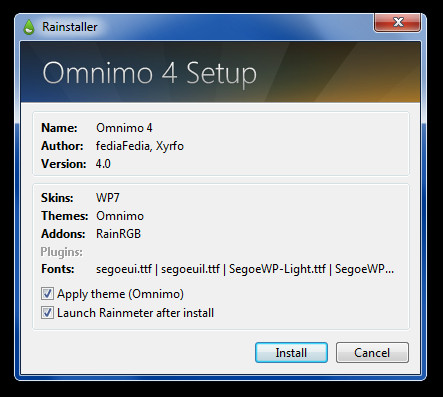The height and width of the screenshot is (397, 443).
Task: Click the Cancel button
Action: (x=372, y=352)
